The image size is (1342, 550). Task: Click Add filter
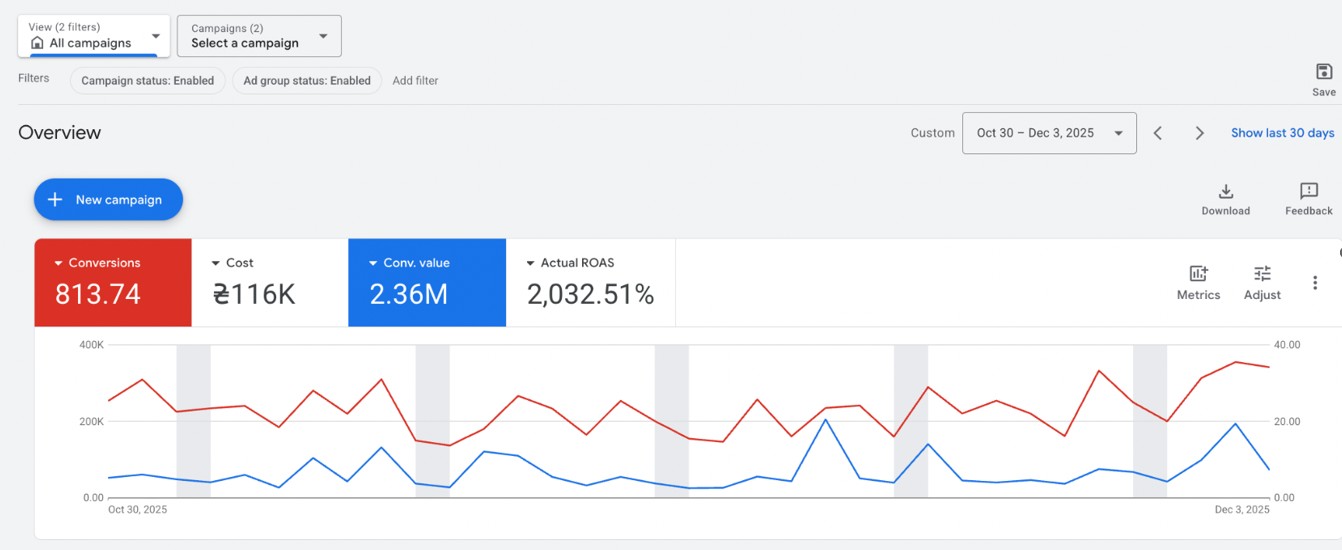pyautogui.click(x=415, y=81)
